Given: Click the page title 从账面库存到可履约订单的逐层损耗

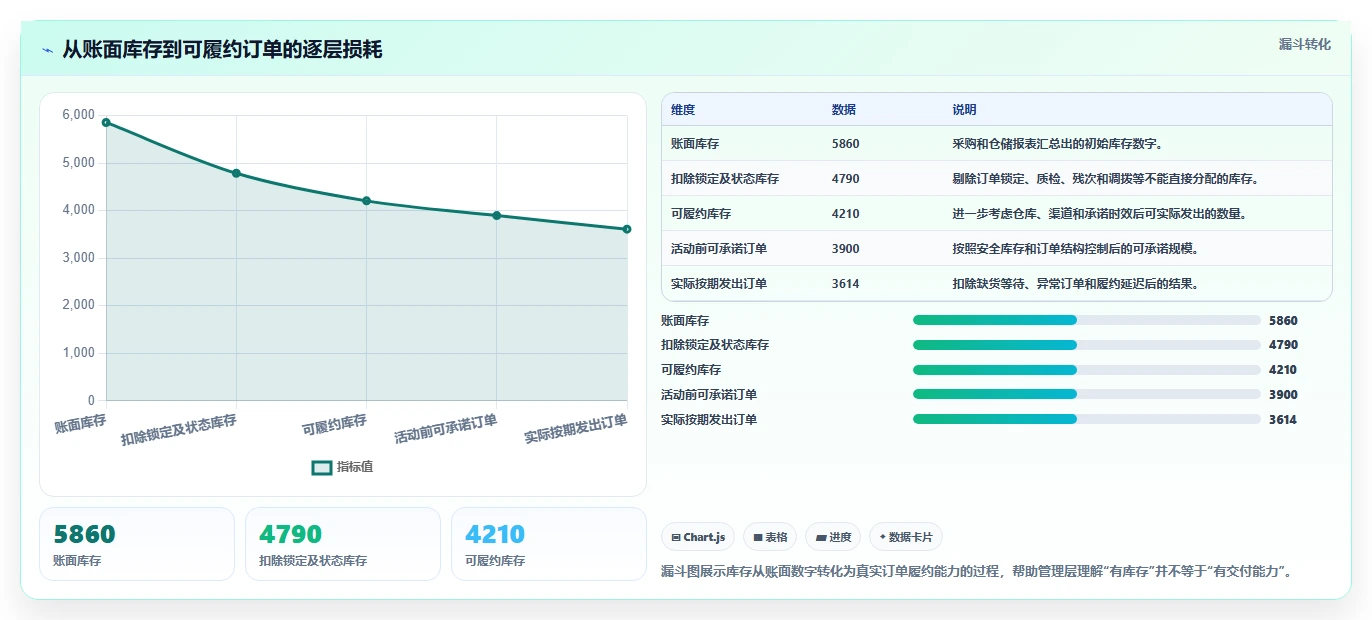Looking at the screenshot, I should click(222, 50).
